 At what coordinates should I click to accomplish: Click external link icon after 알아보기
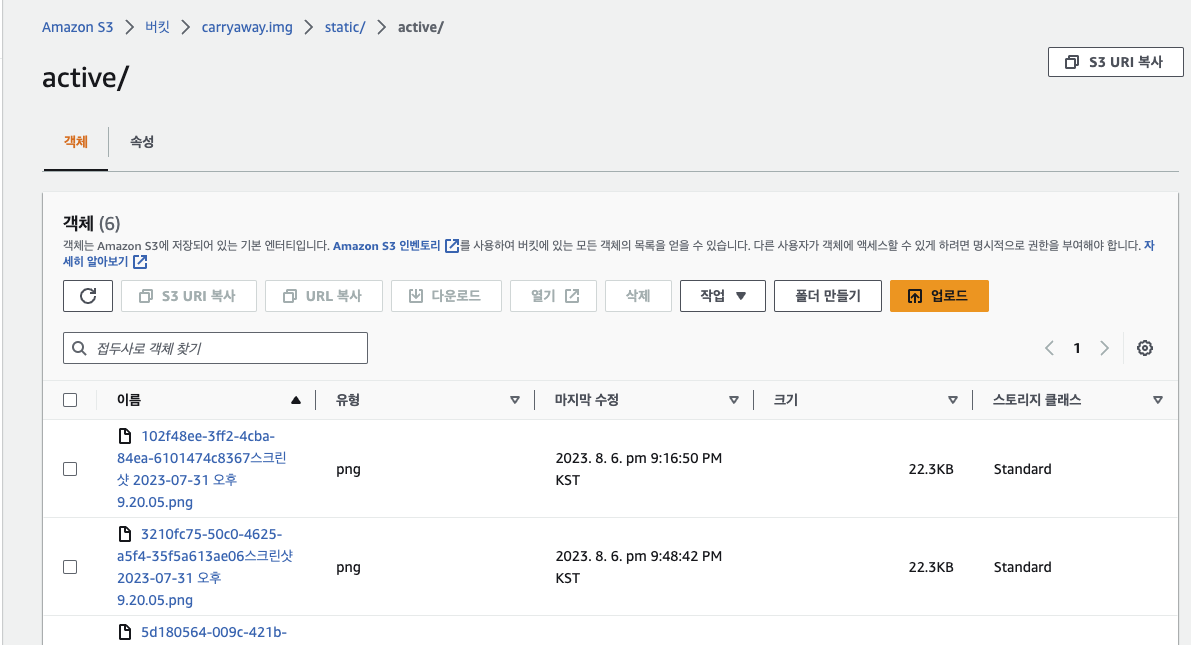[x=140, y=261]
